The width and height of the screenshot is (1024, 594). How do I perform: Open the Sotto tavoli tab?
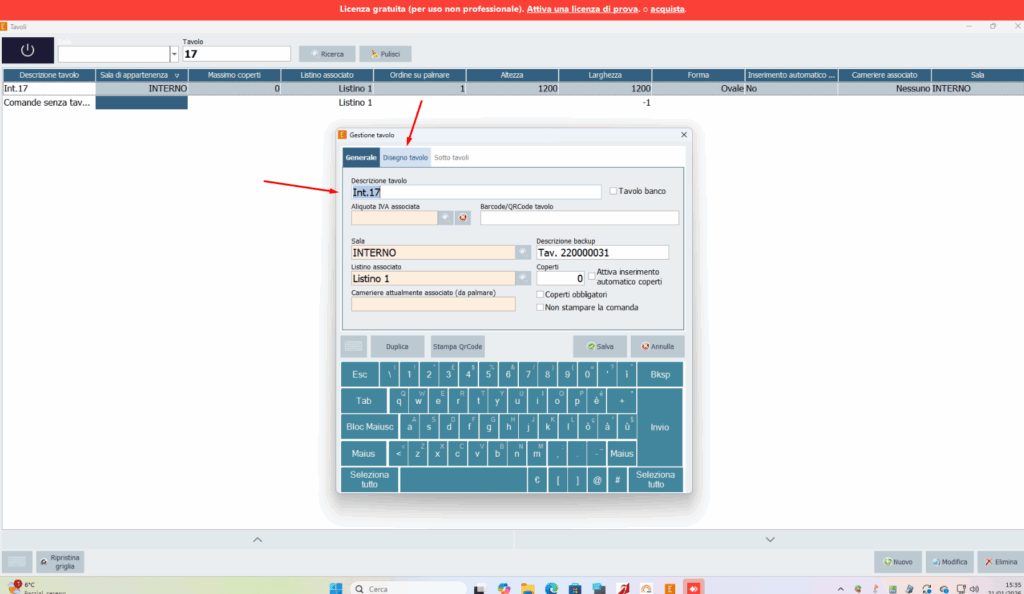click(x=451, y=157)
